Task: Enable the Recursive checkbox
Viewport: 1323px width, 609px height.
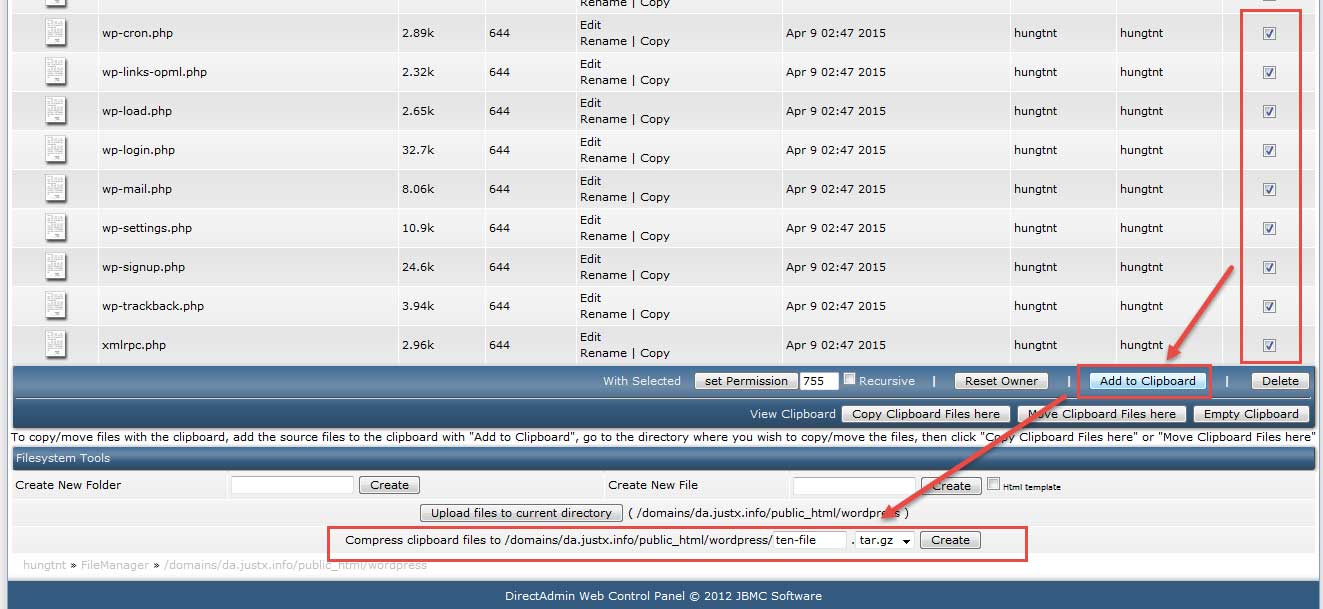Action: point(849,379)
